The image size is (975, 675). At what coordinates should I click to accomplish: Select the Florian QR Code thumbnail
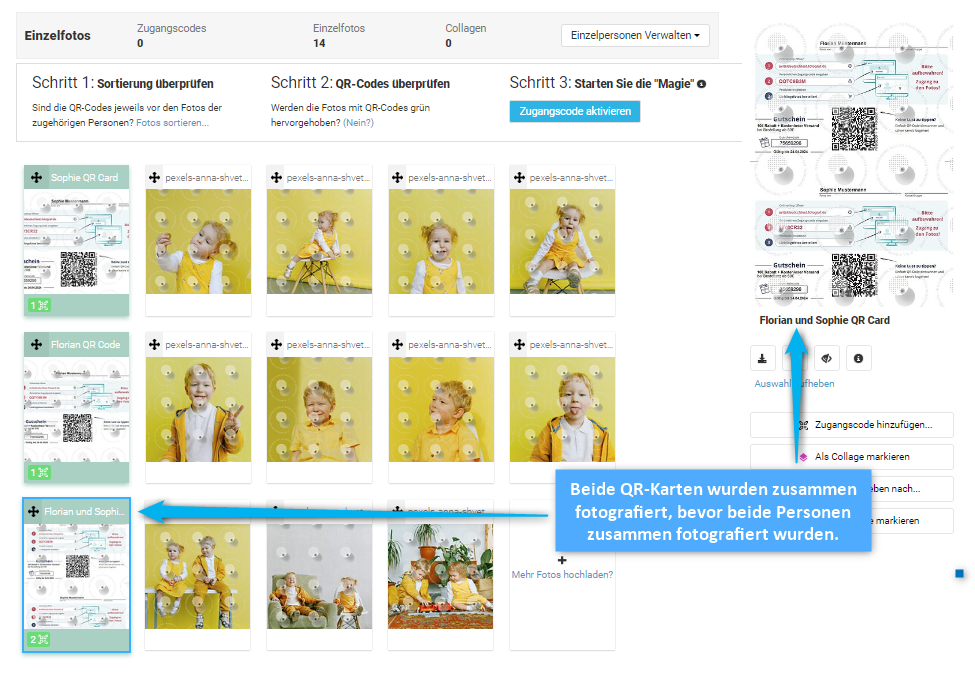coord(76,408)
